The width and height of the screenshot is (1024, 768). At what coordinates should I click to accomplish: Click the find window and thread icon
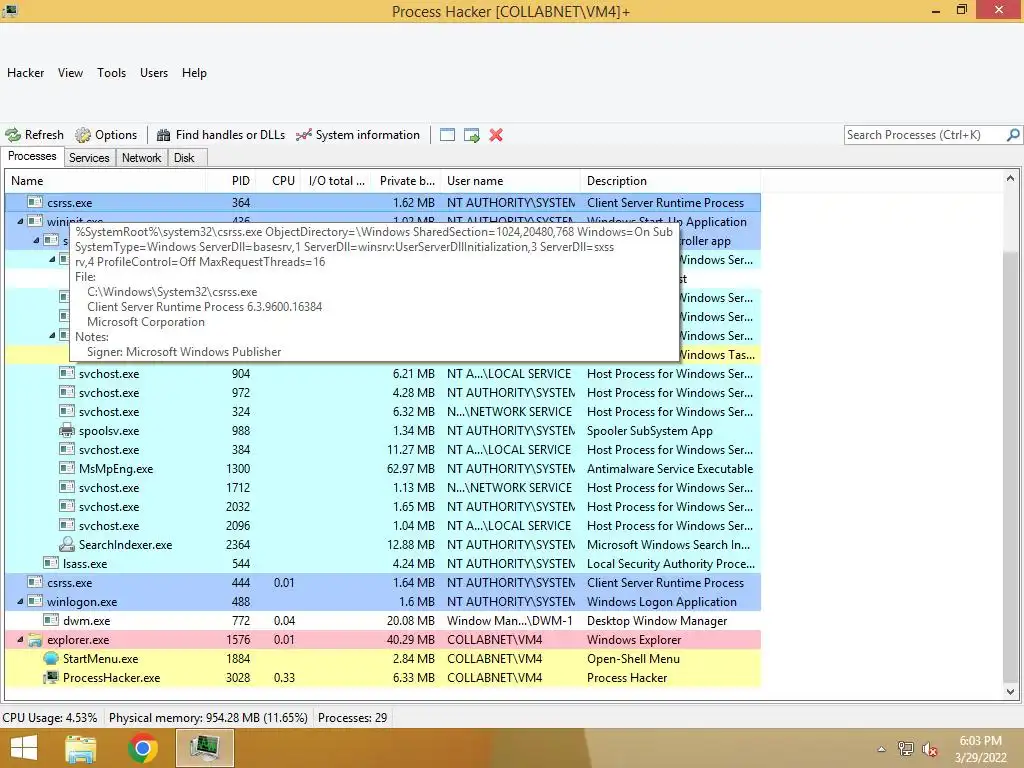472,135
